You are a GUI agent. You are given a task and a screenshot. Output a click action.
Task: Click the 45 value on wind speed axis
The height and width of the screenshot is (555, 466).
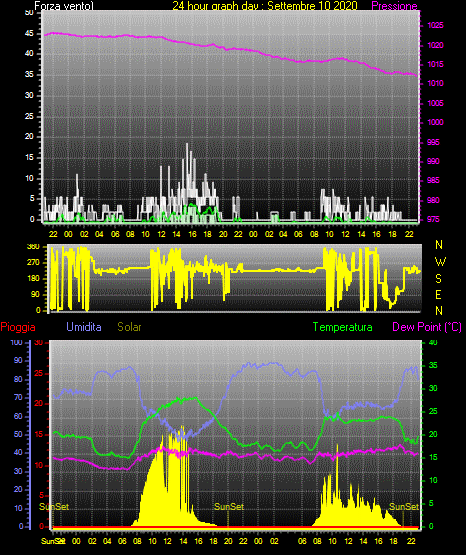pyautogui.click(x=29, y=34)
